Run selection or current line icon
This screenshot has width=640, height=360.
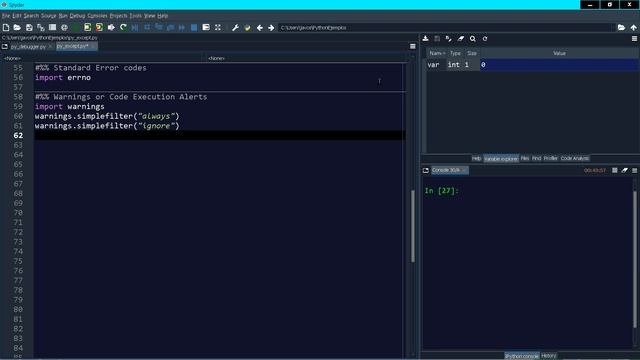(111, 27)
